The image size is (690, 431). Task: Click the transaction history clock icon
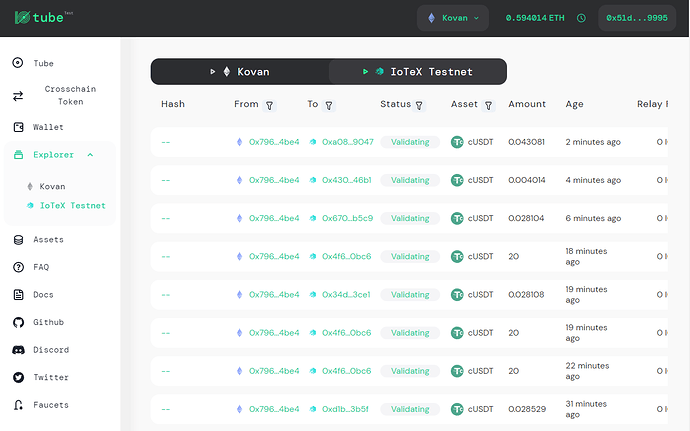point(581,18)
